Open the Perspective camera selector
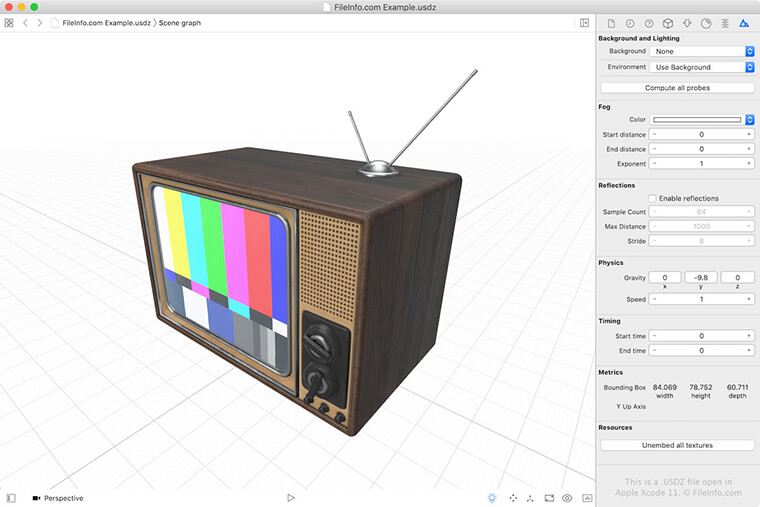The height and width of the screenshot is (507, 760). pos(58,498)
